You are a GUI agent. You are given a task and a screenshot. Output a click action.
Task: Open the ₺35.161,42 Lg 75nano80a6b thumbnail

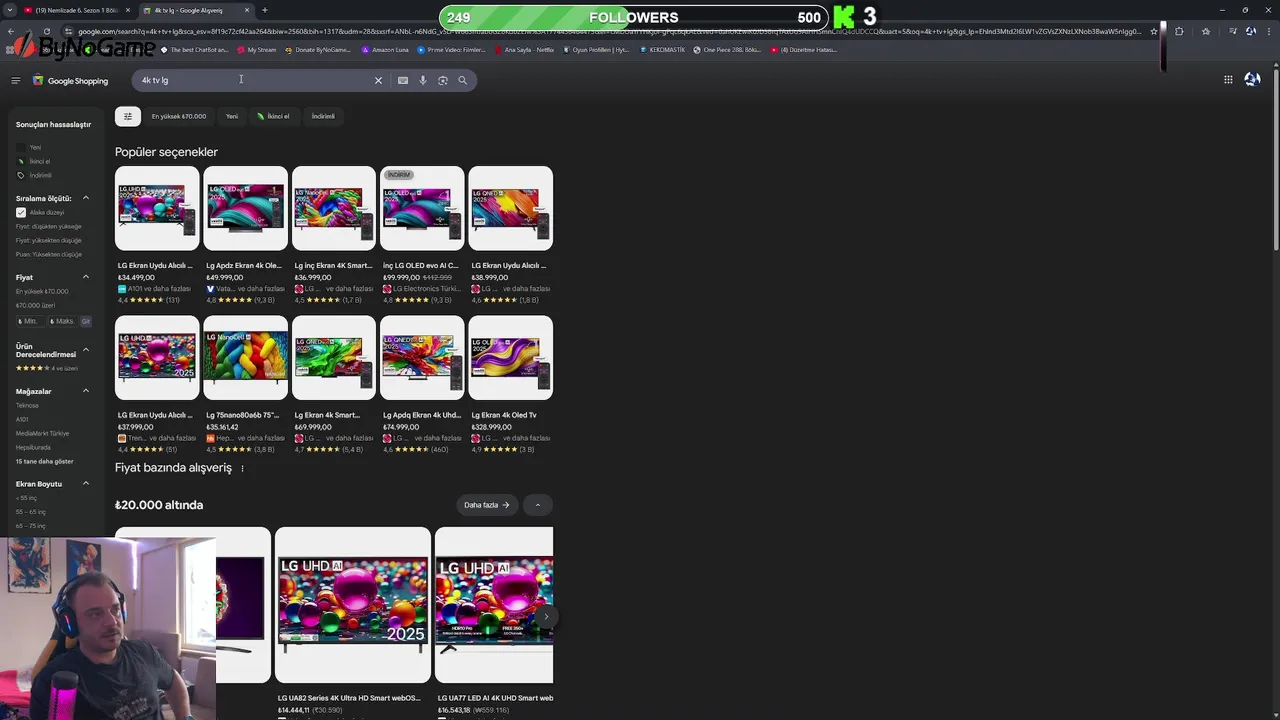245,357
